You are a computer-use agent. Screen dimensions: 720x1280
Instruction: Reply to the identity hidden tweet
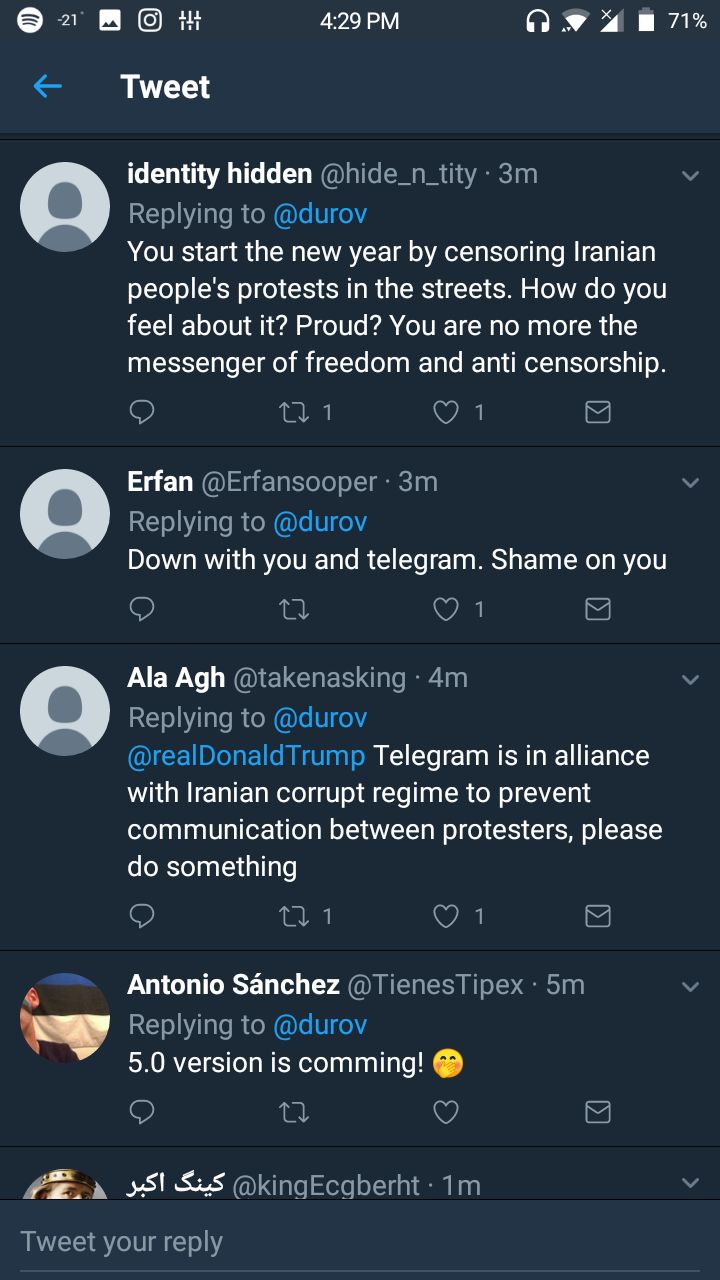tap(142, 412)
